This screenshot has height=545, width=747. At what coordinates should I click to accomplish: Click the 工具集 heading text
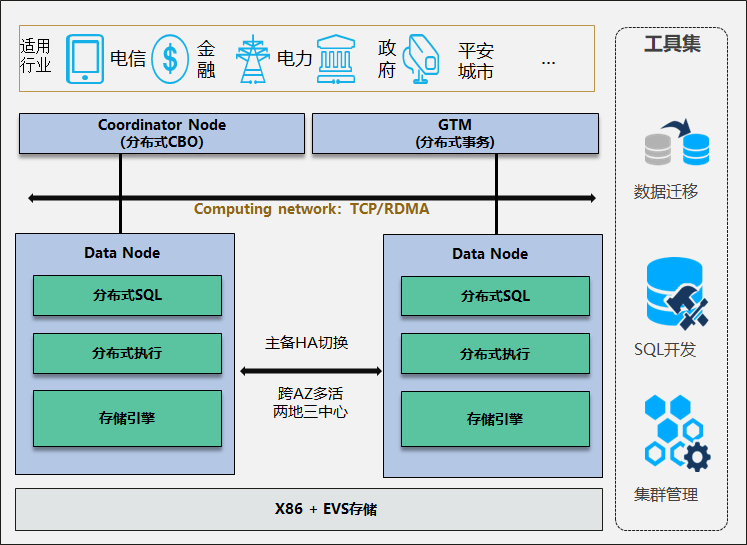672,44
